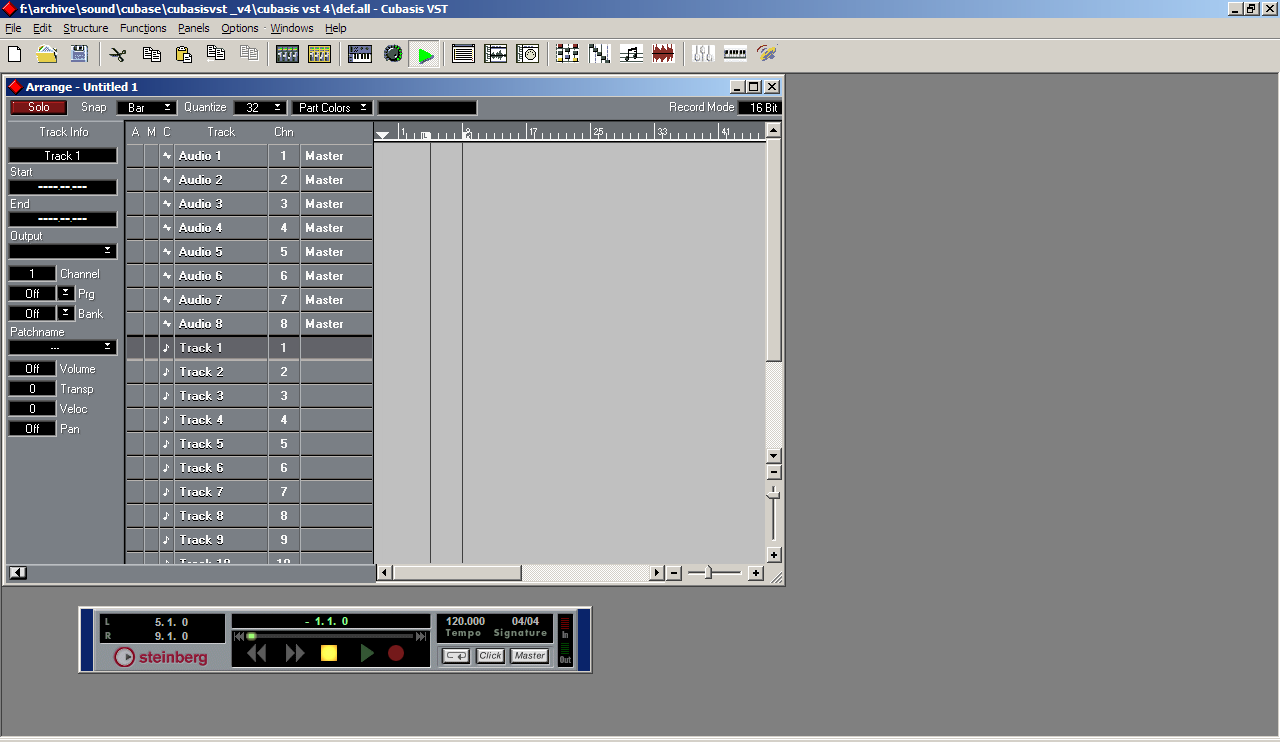Click the scissors Cut icon in toolbar
This screenshot has height=742, width=1280.
pyautogui.click(x=118, y=54)
